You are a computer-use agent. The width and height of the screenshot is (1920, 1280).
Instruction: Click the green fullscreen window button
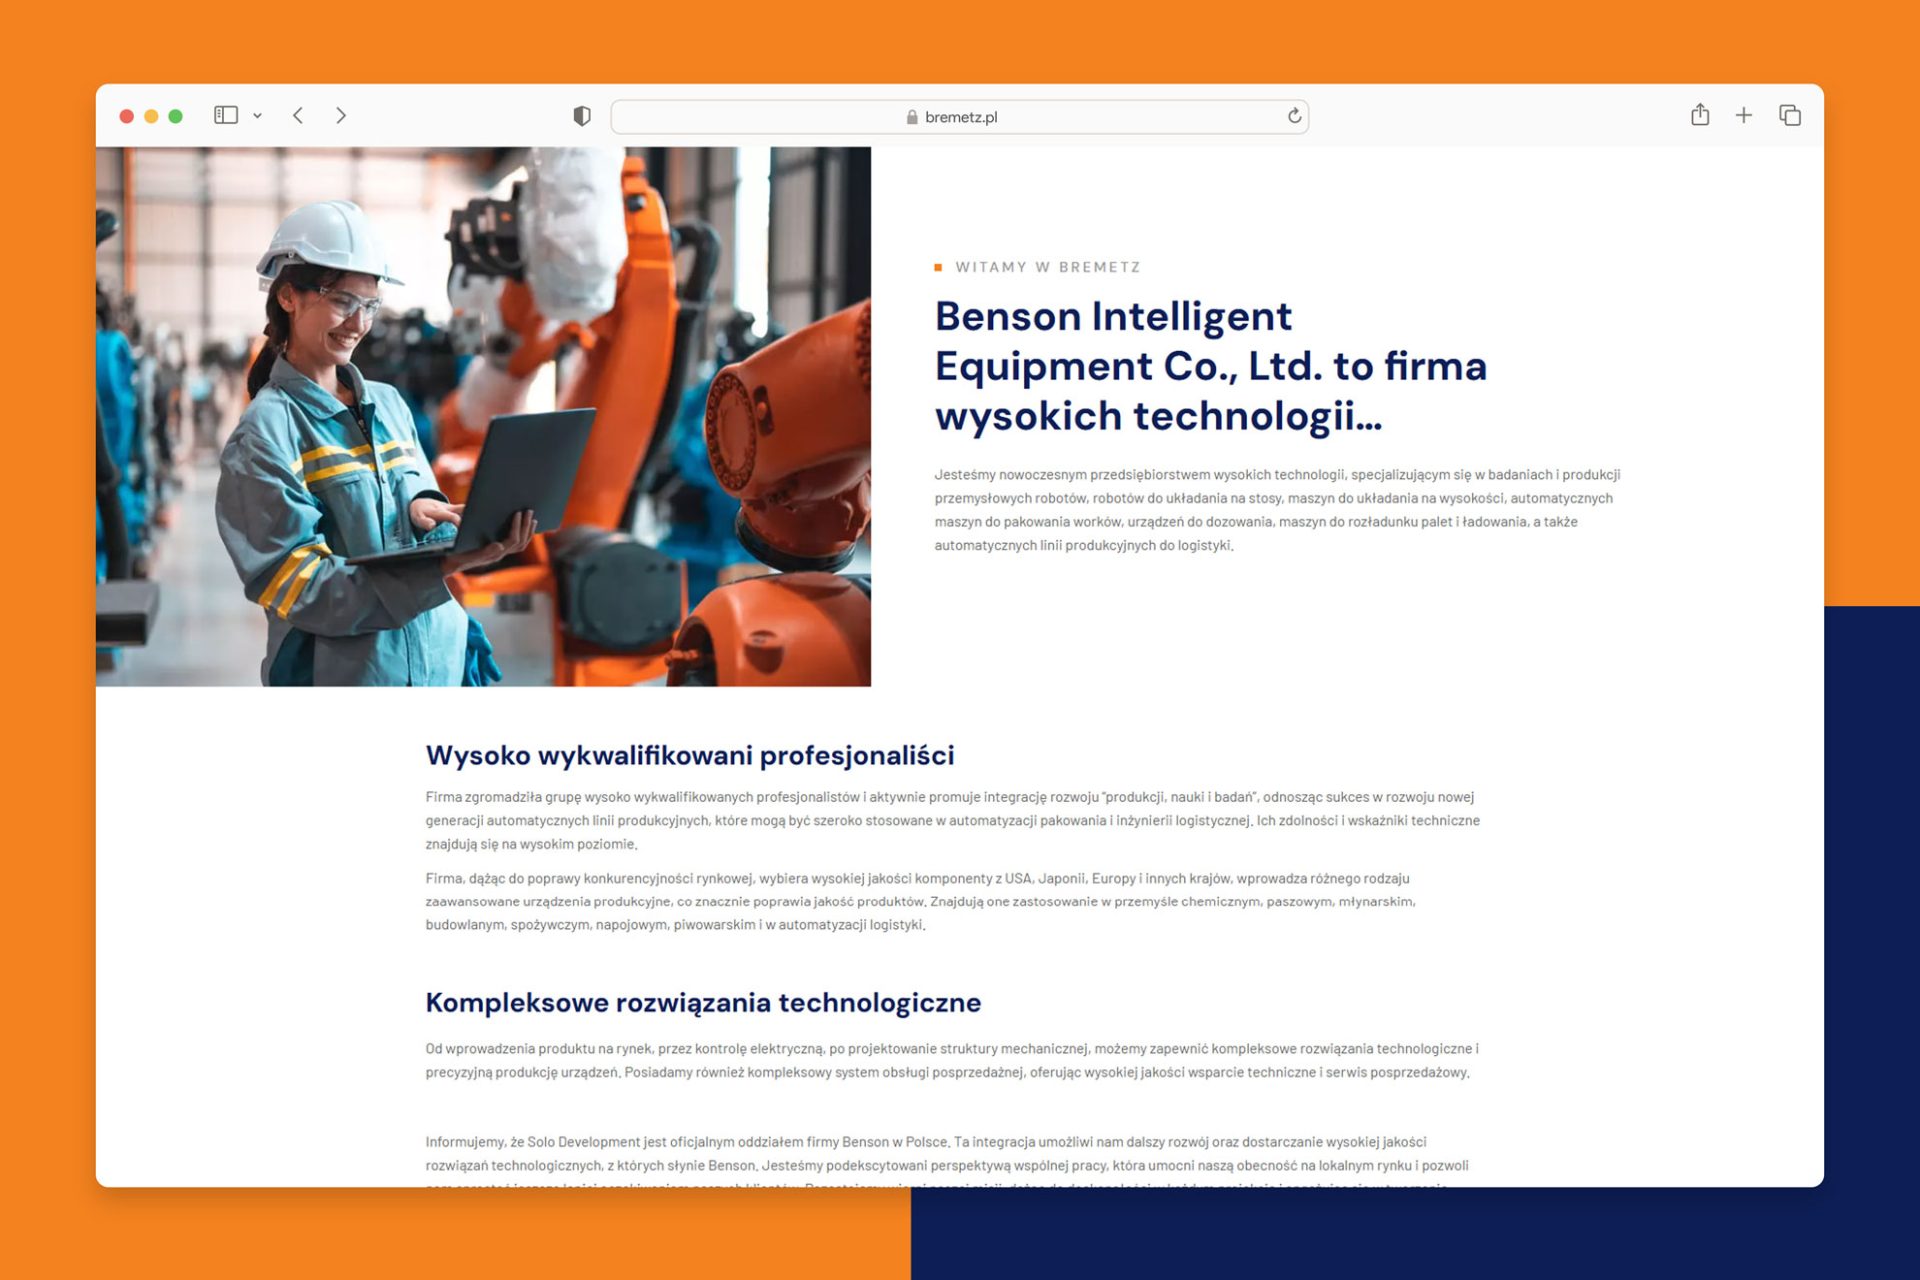[x=176, y=116]
